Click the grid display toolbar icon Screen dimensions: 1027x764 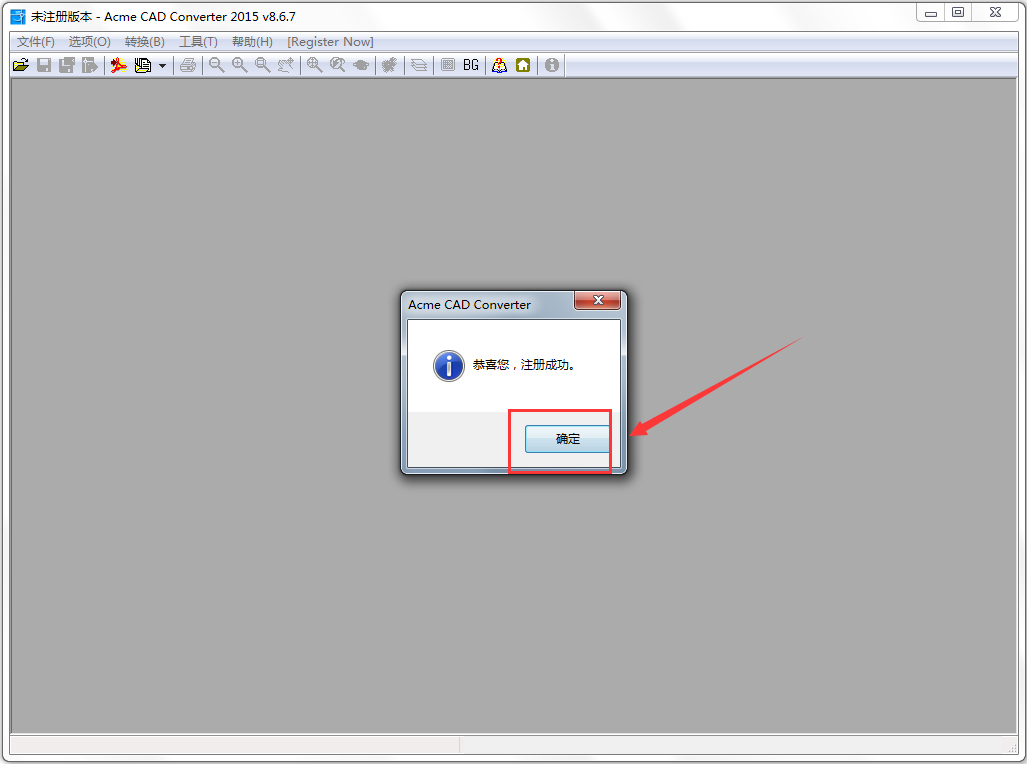[446, 65]
